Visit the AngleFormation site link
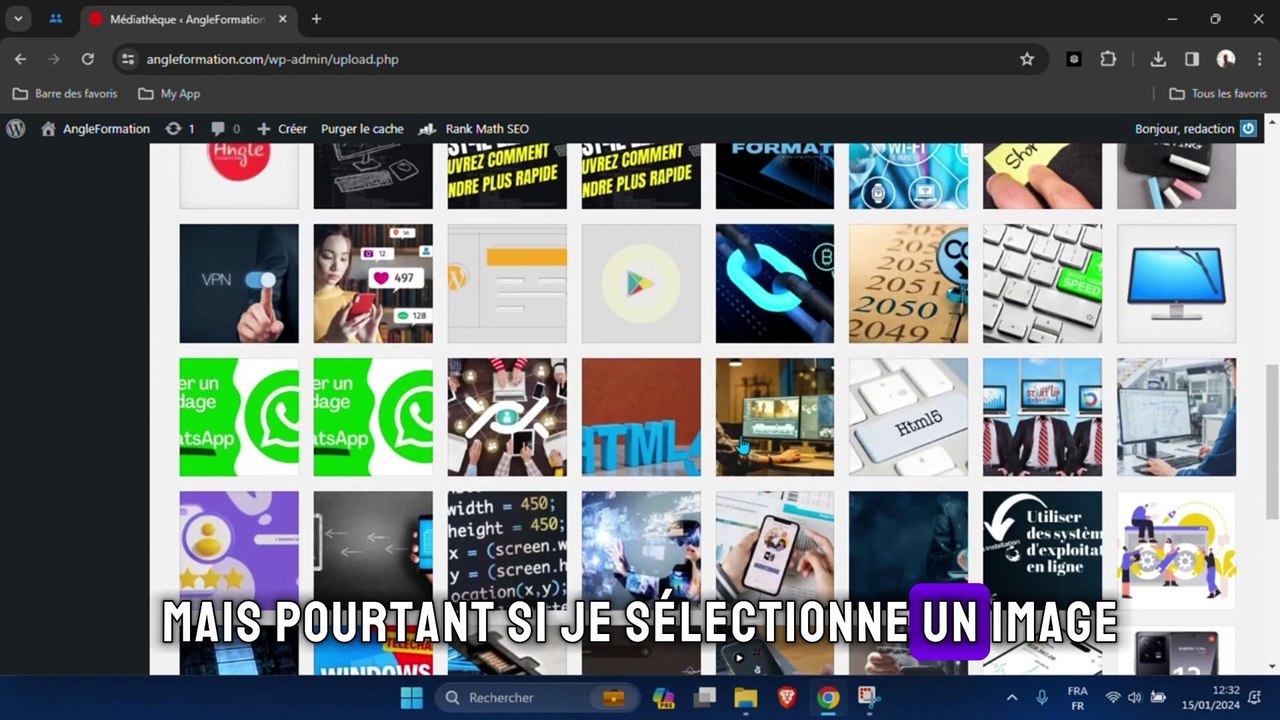1280x720 pixels. (96, 128)
